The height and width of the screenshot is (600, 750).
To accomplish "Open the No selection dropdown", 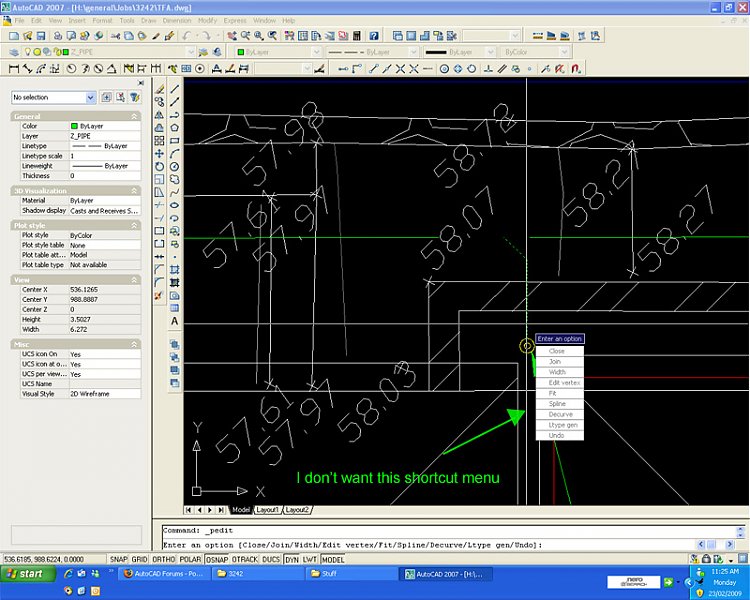I will [x=90, y=98].
